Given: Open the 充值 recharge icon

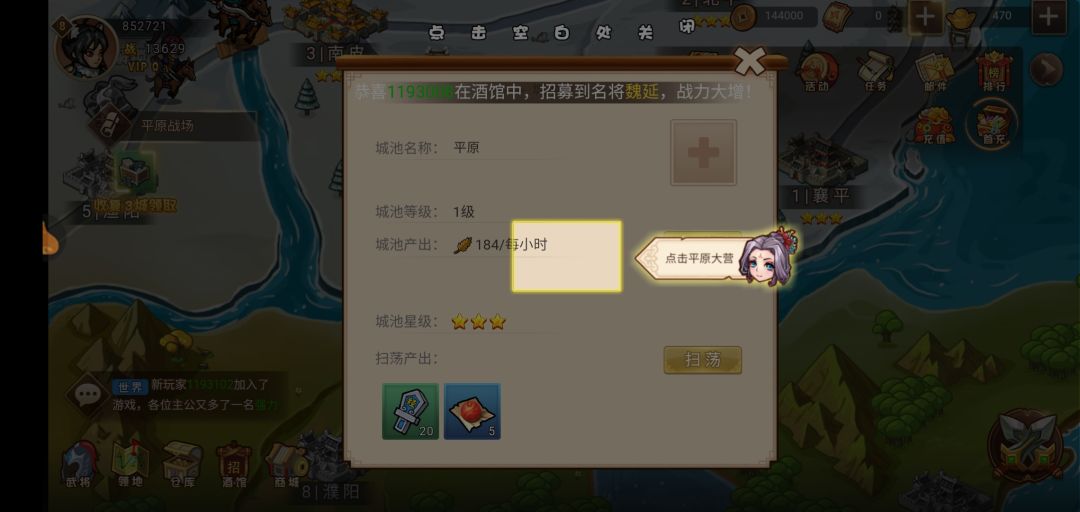Looking at the screenshot, I should 935,125.
